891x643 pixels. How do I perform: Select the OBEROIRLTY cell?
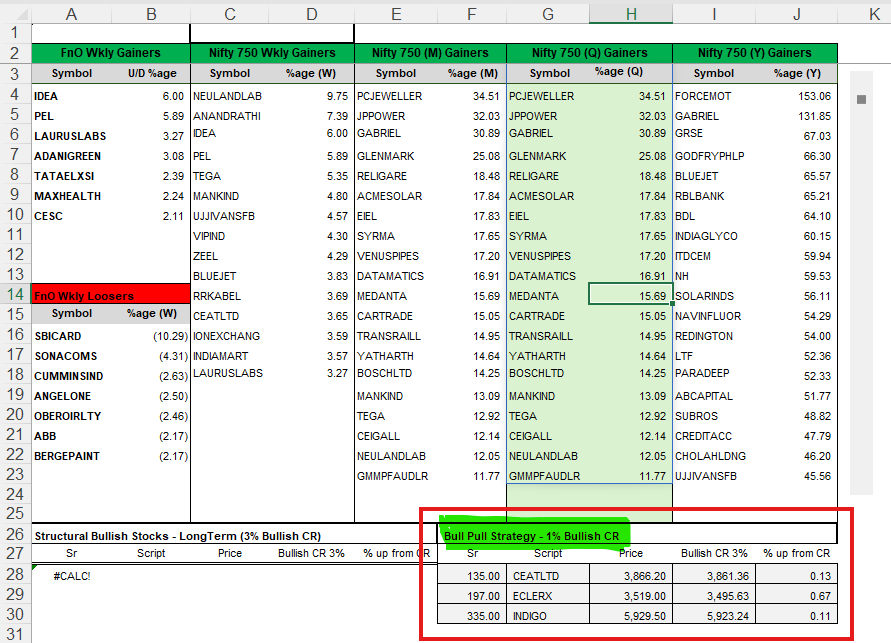71,416
